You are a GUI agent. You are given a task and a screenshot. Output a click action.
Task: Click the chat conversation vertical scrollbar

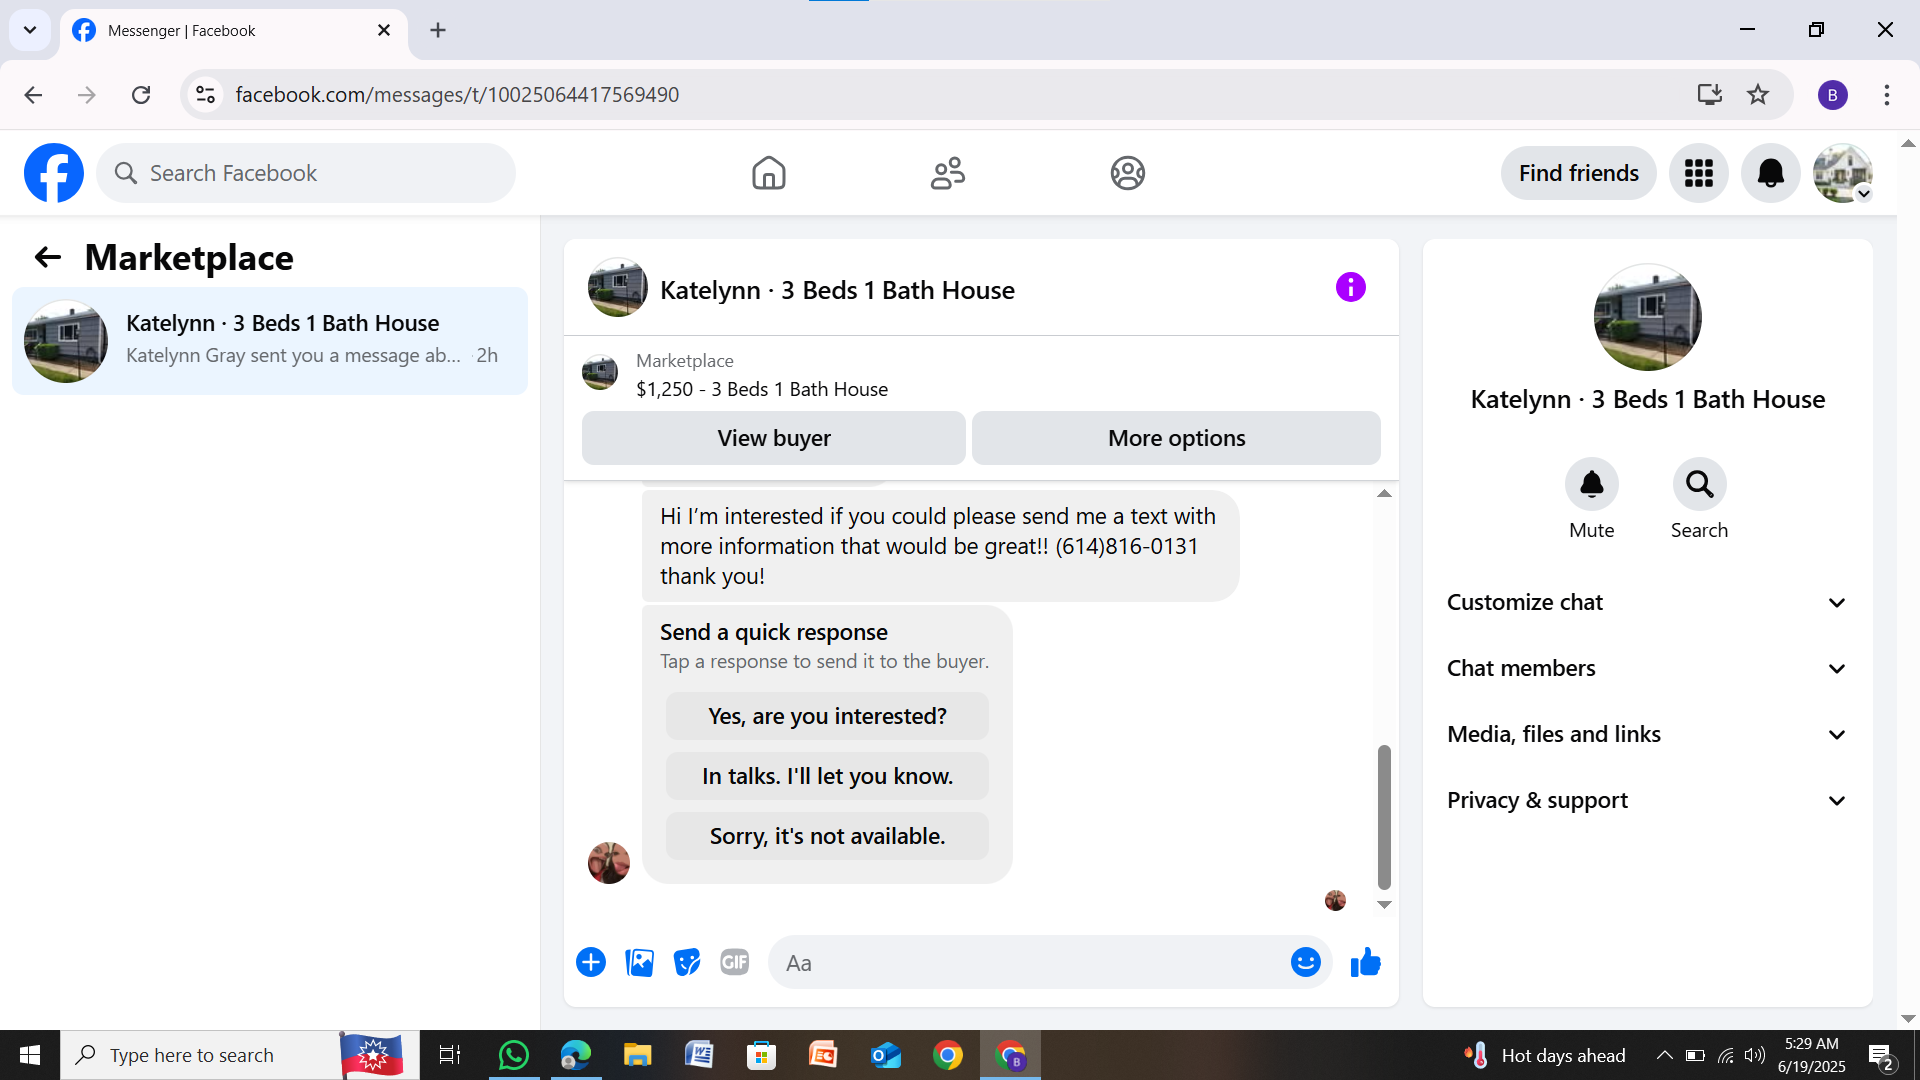tap(1384, 816)
